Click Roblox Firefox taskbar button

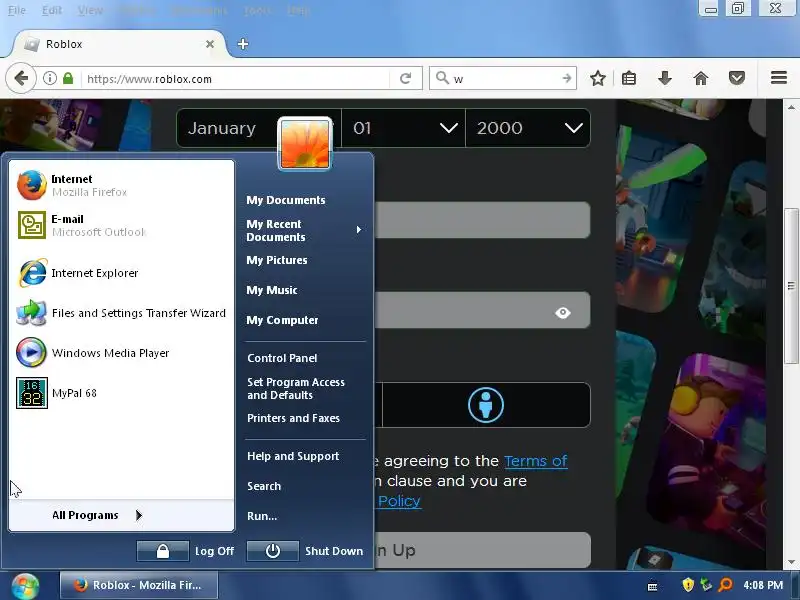click(x=139, y=585)
